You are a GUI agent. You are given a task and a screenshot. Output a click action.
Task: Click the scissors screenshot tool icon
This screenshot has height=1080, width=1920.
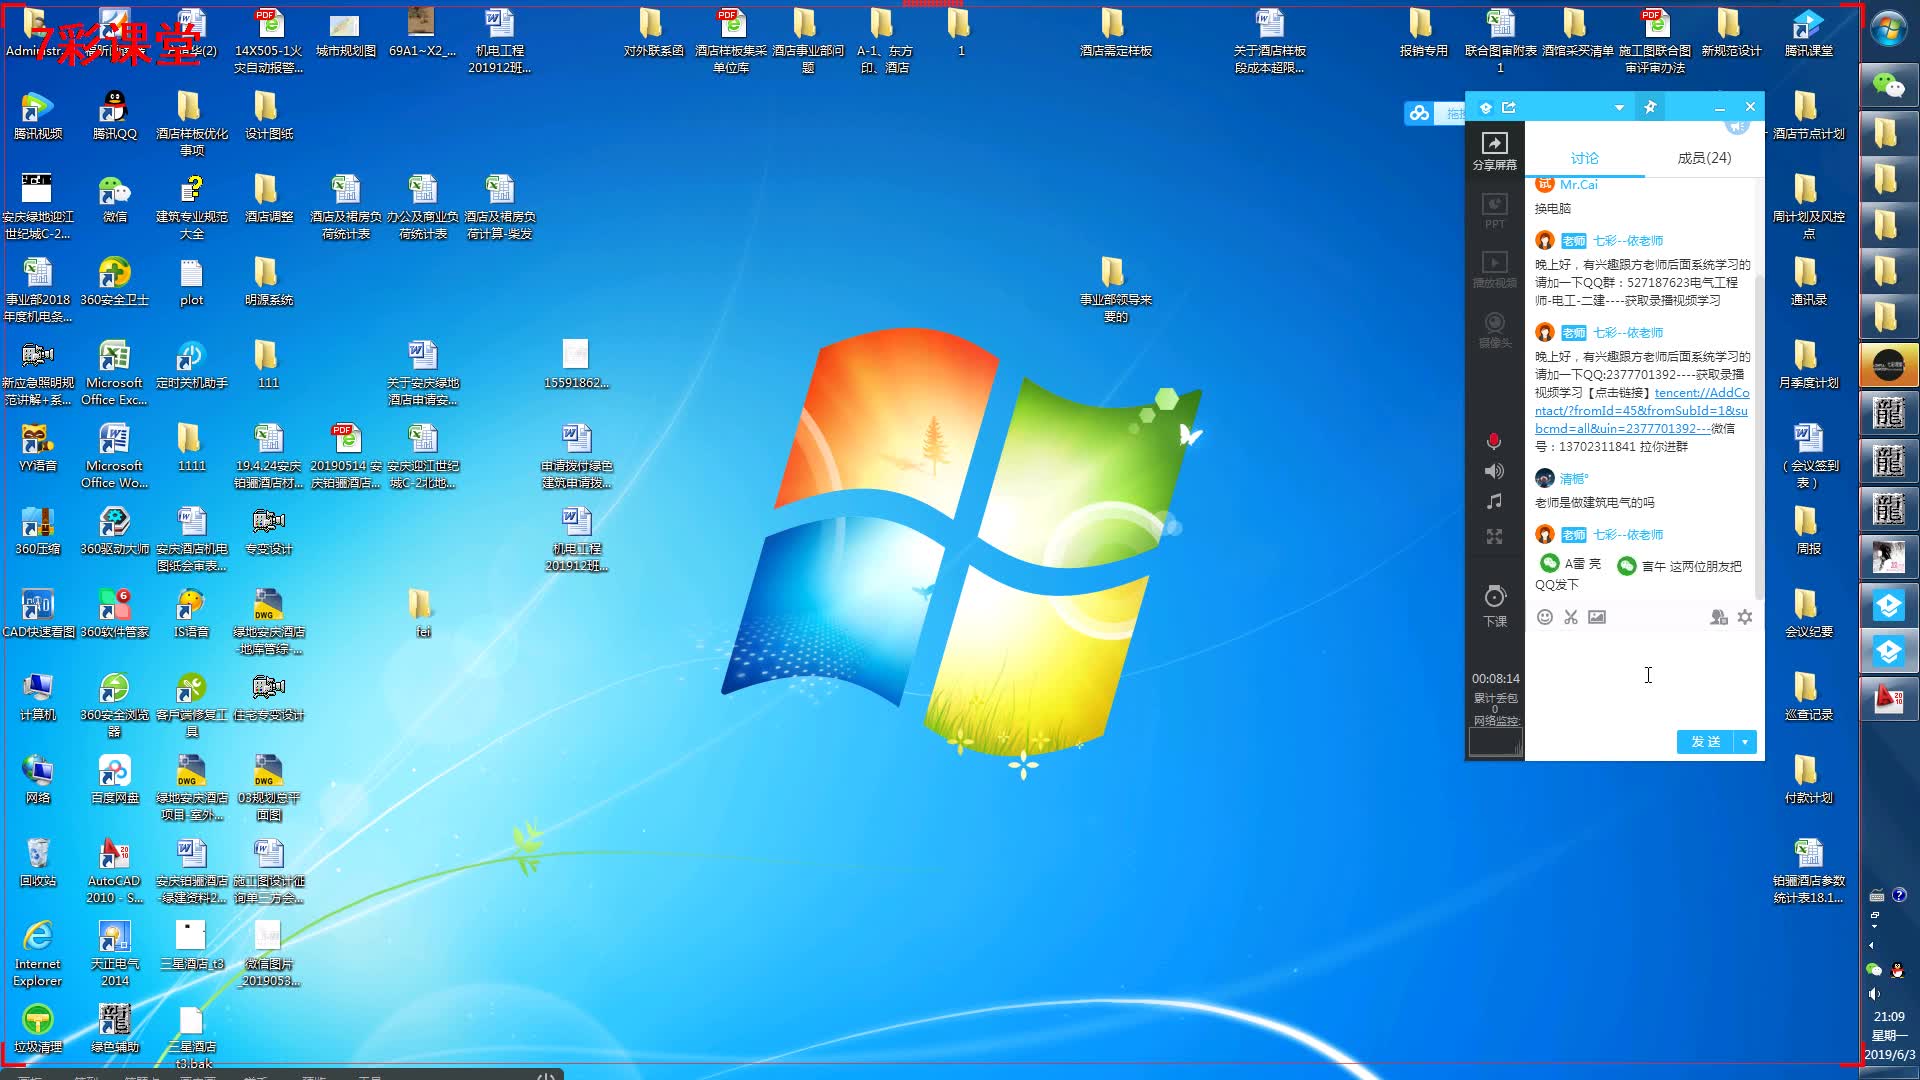1571,617
